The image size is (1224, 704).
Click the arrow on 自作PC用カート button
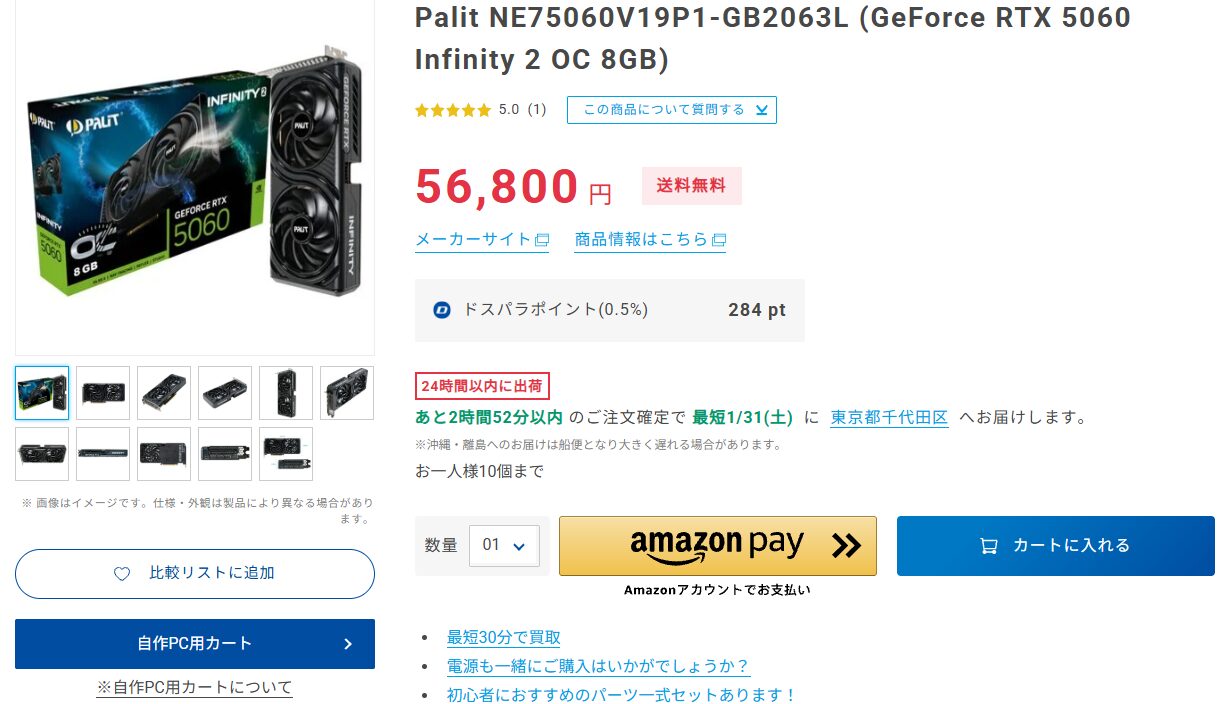pyautogui.click(x=348, y=644)
